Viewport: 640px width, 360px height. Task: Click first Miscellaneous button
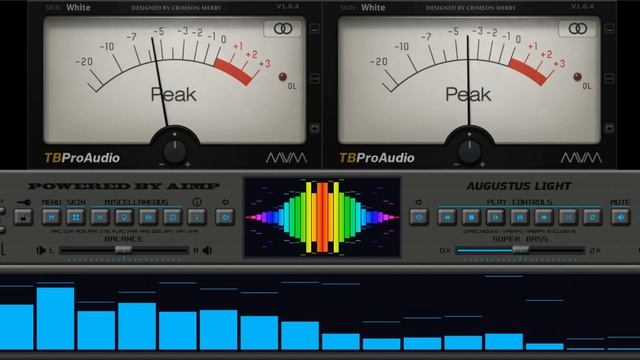pyautogui.click(x=100, y=217)
